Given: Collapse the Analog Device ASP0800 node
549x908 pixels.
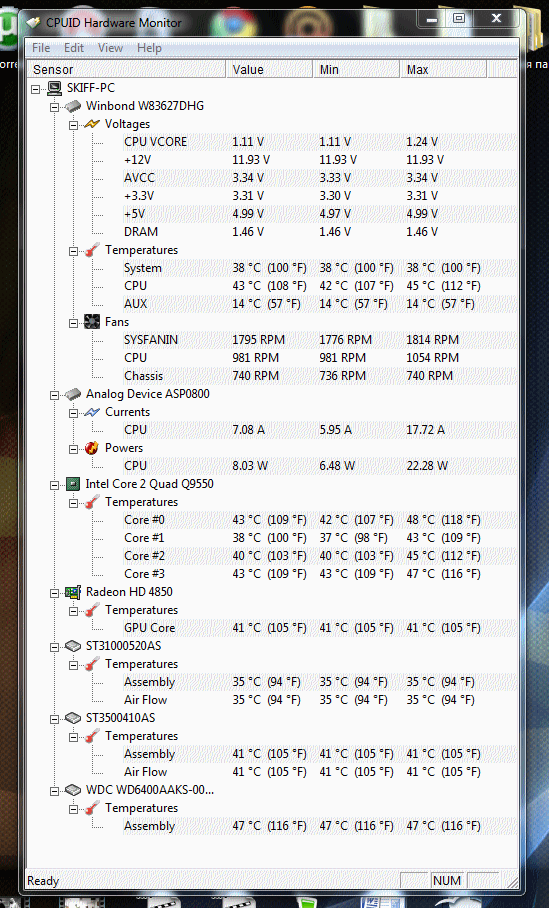Looking at the screenshot, I should [54, 395].
